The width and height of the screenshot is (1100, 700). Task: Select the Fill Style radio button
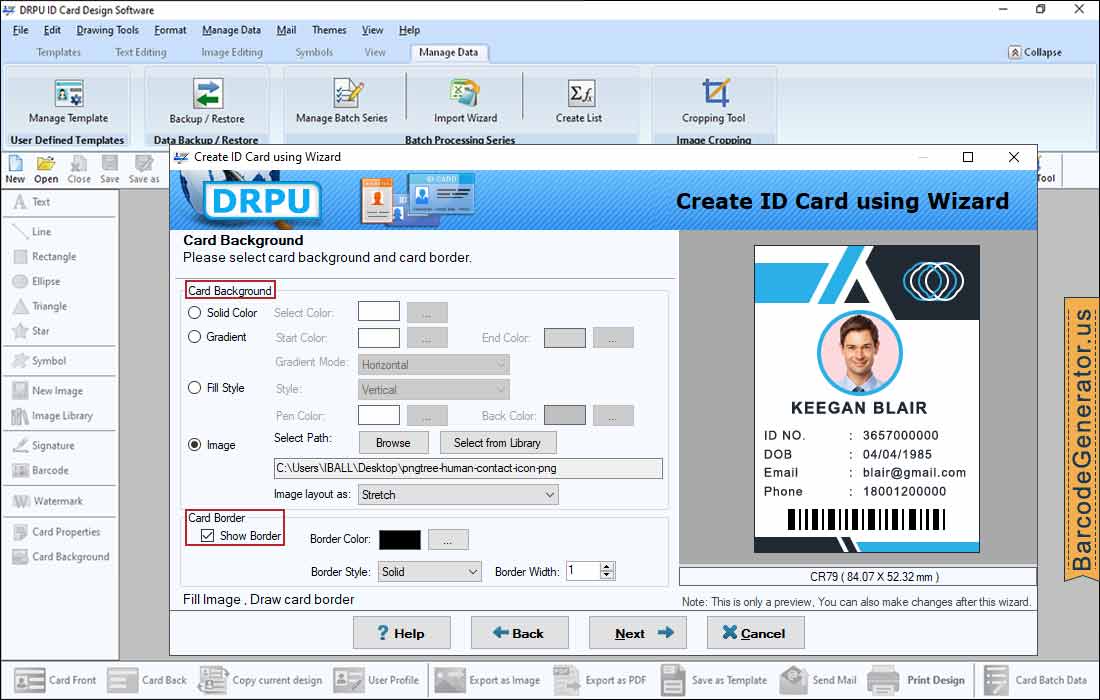[x=194, y=388]
